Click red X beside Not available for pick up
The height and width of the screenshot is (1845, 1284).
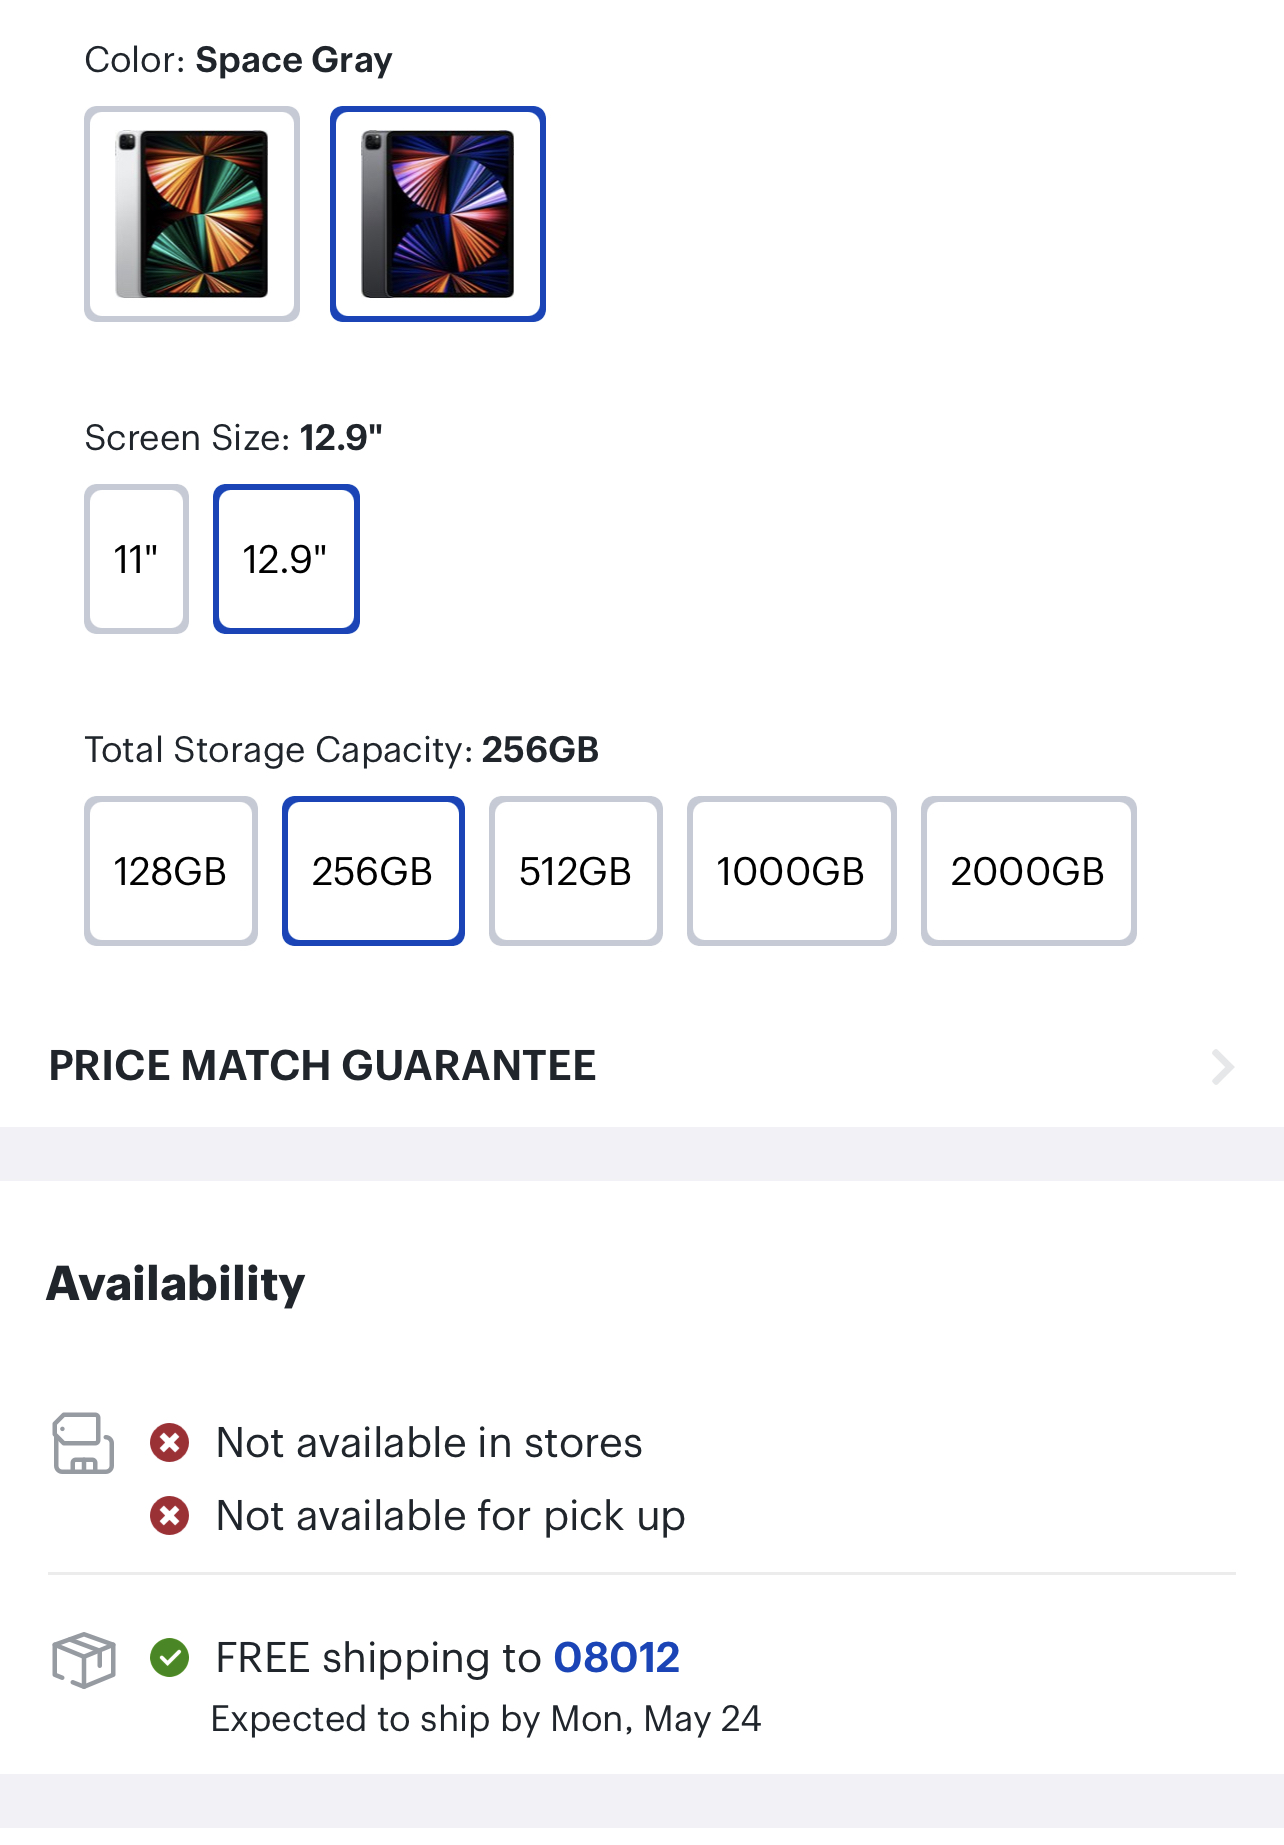coord(170,1516)
